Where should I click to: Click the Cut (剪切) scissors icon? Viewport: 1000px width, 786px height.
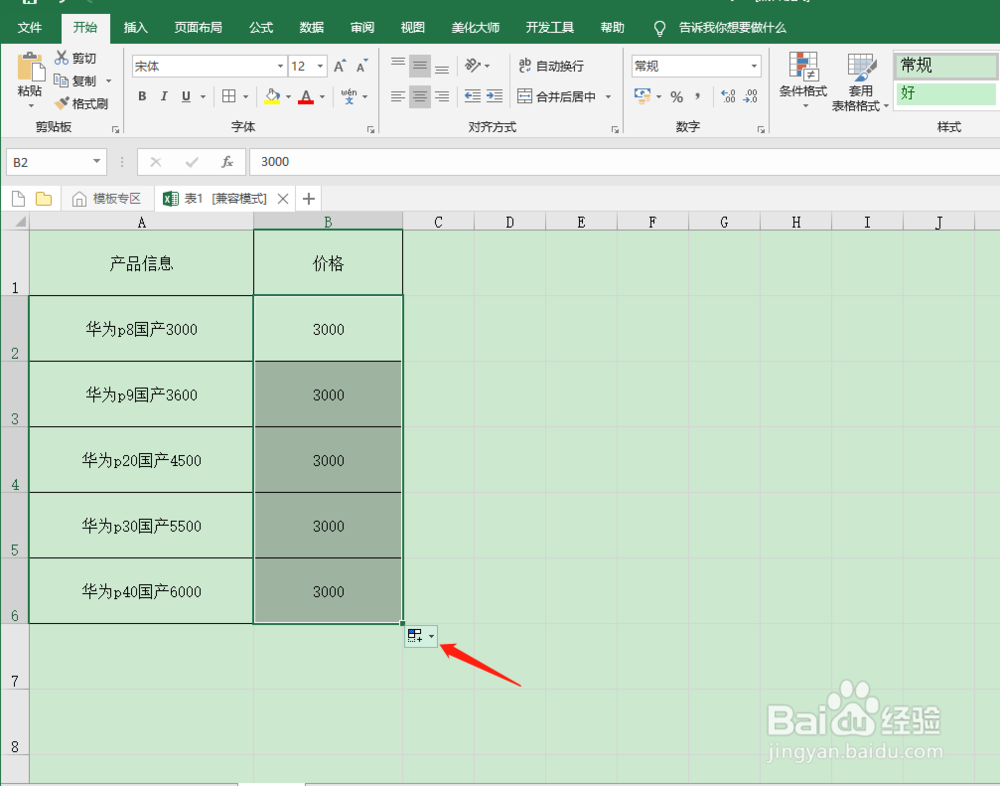pyautogui.click(x=61, y=58)
